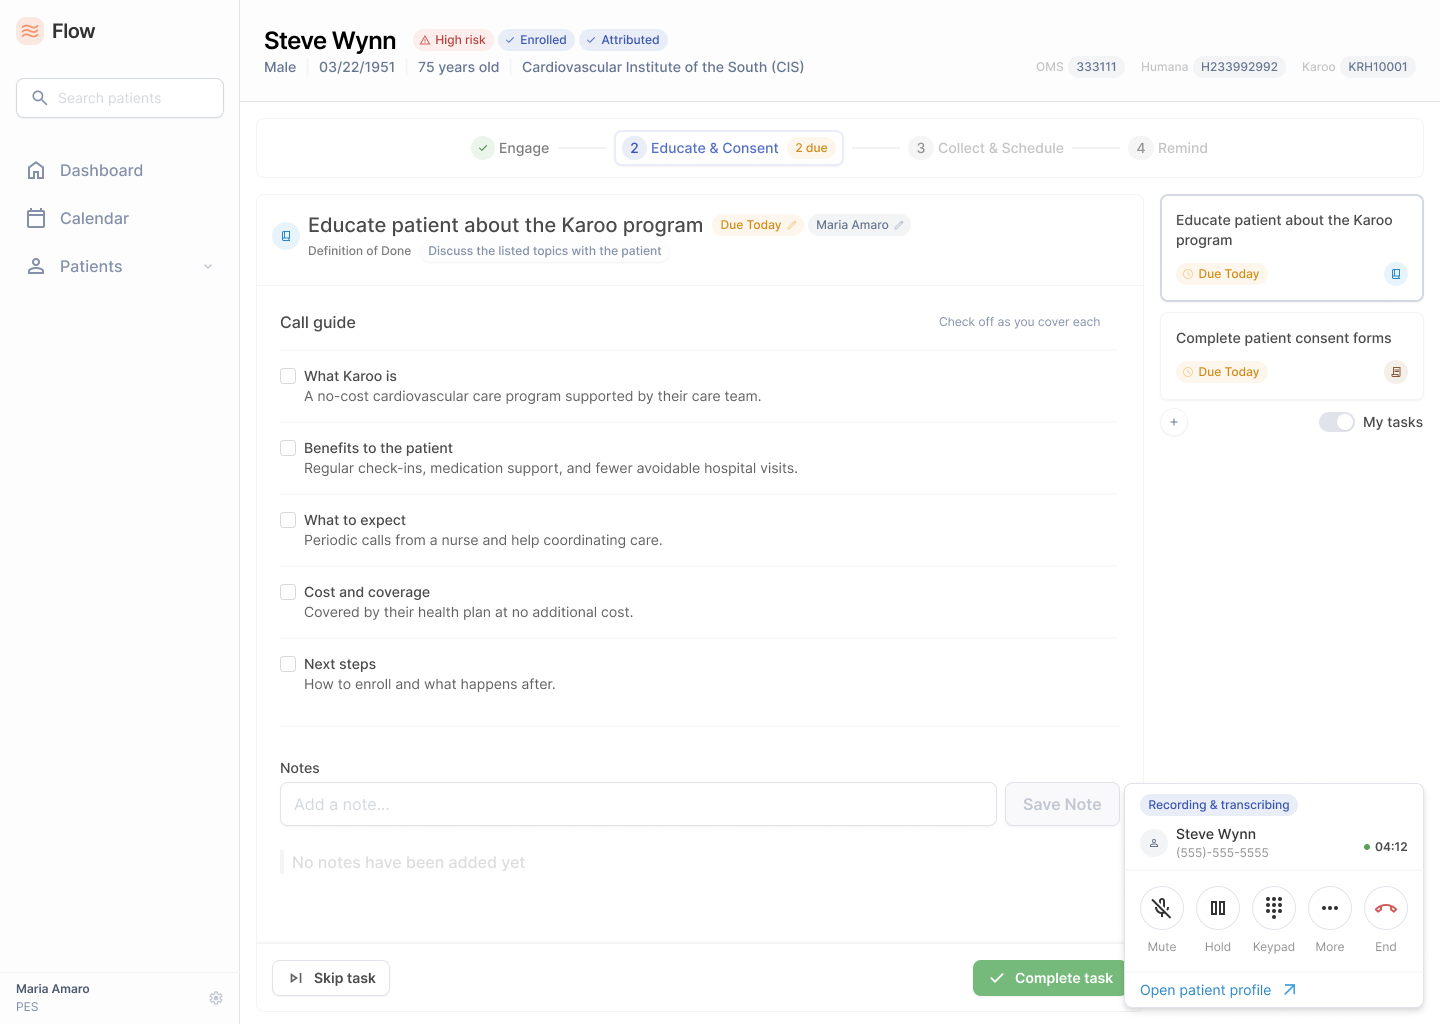Image resolution: width=1440 pixels, height=1024 pixels.
Task: Open the Complete patient consent forms card
Action: coord(1292,354)
